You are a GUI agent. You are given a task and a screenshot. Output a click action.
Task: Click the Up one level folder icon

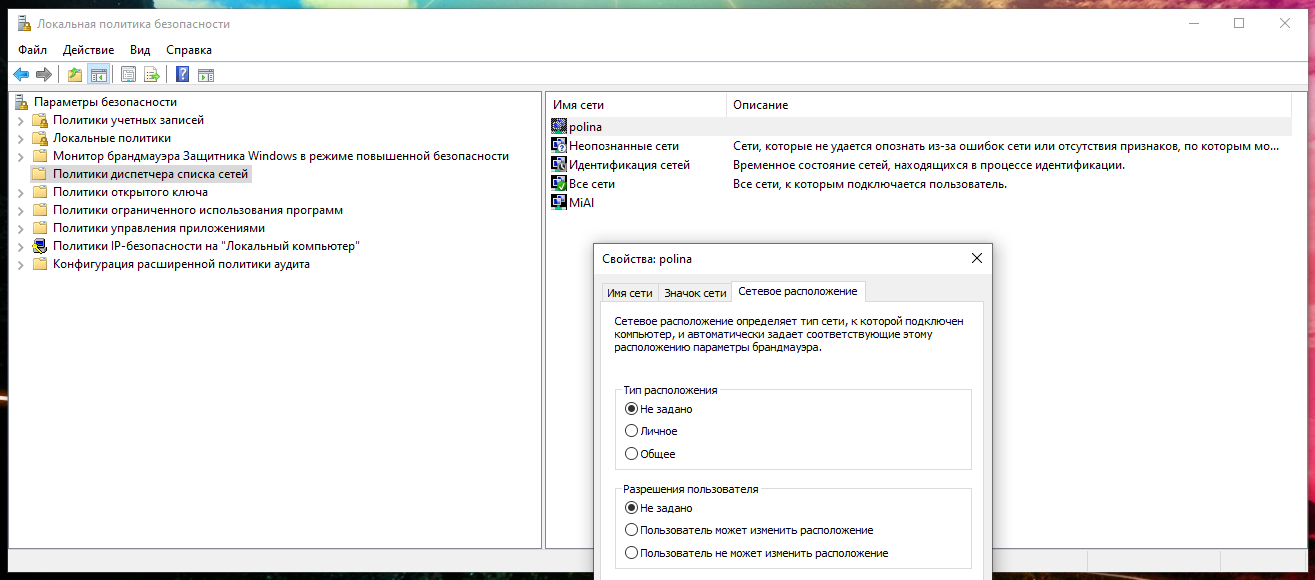pyautogui.click(x=74, y=74)
